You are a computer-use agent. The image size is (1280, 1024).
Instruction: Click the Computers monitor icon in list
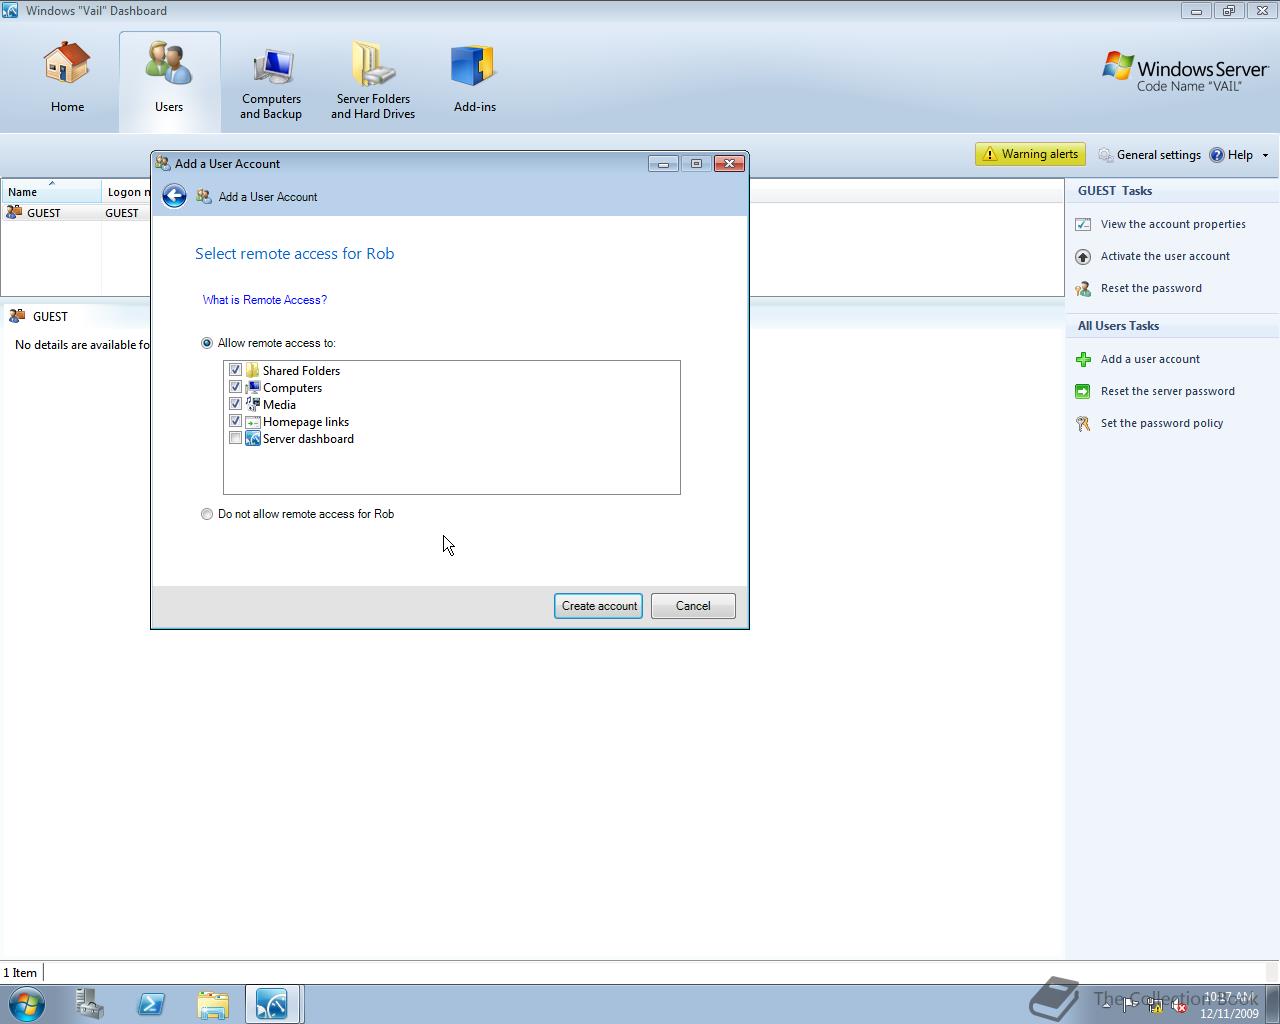pyautogui.click(x=252, y=387)
